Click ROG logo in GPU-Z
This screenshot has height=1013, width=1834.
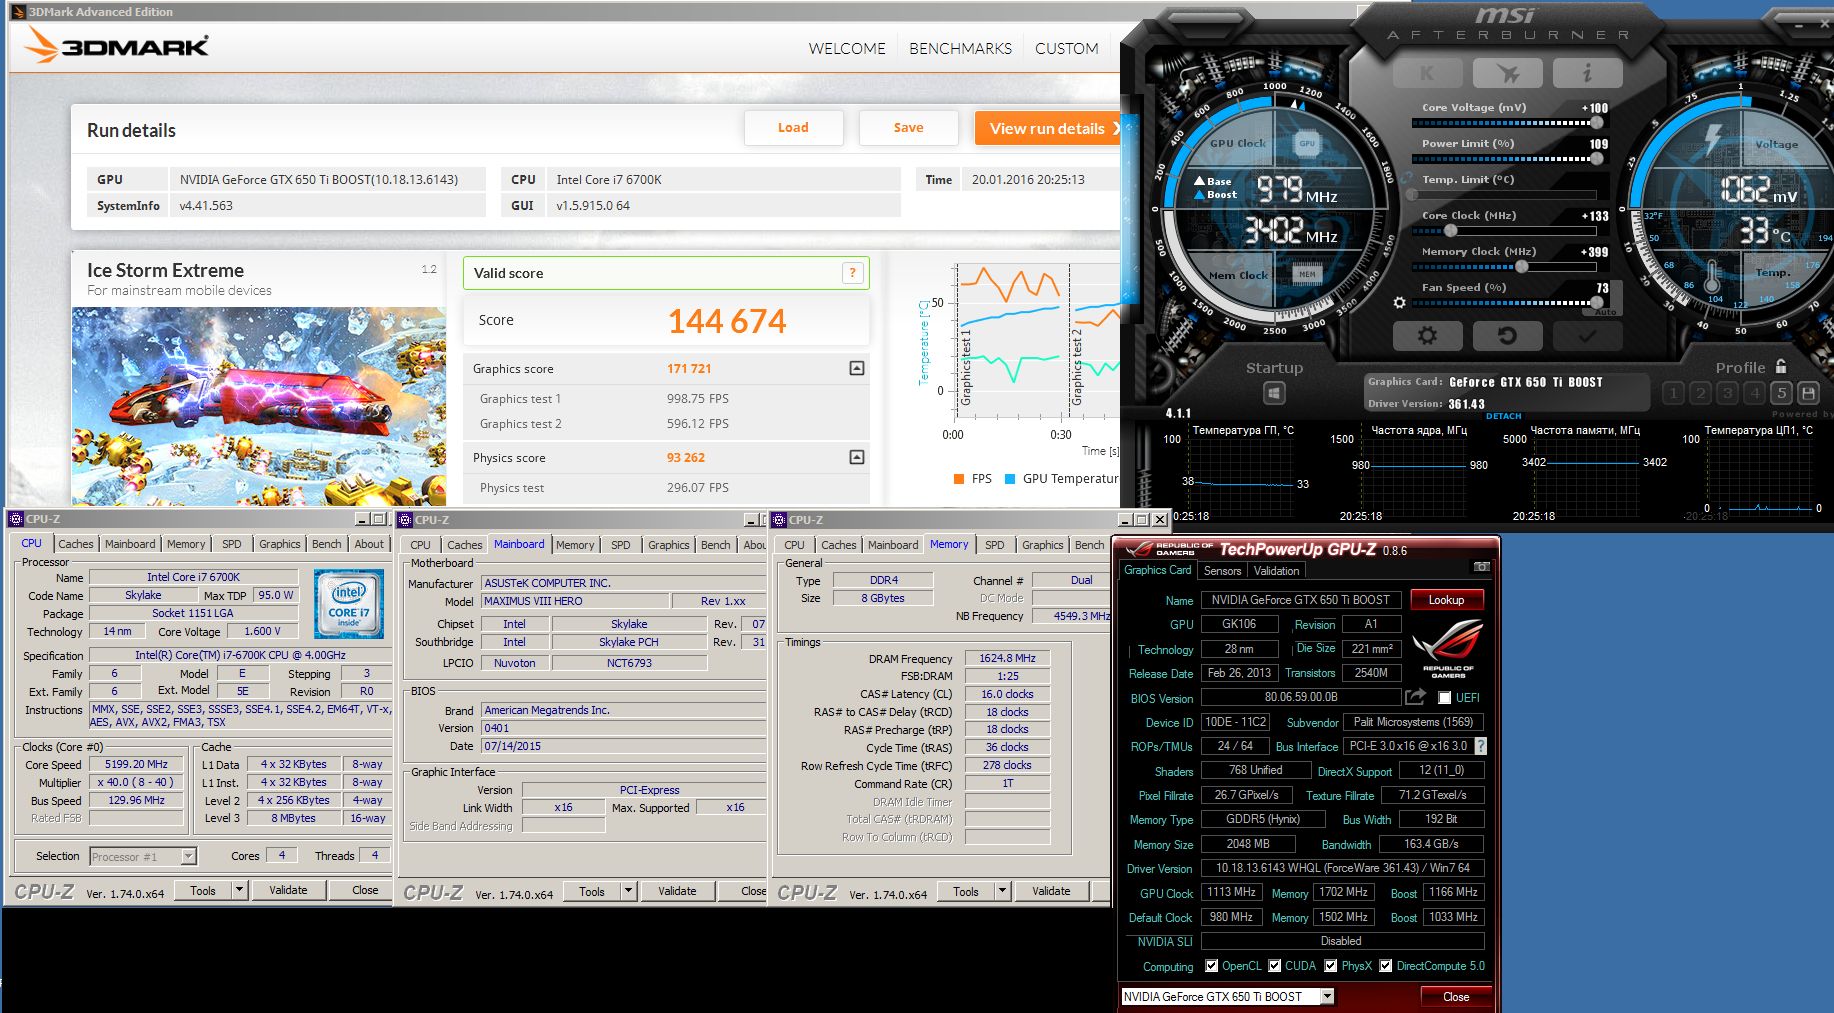1448,648
